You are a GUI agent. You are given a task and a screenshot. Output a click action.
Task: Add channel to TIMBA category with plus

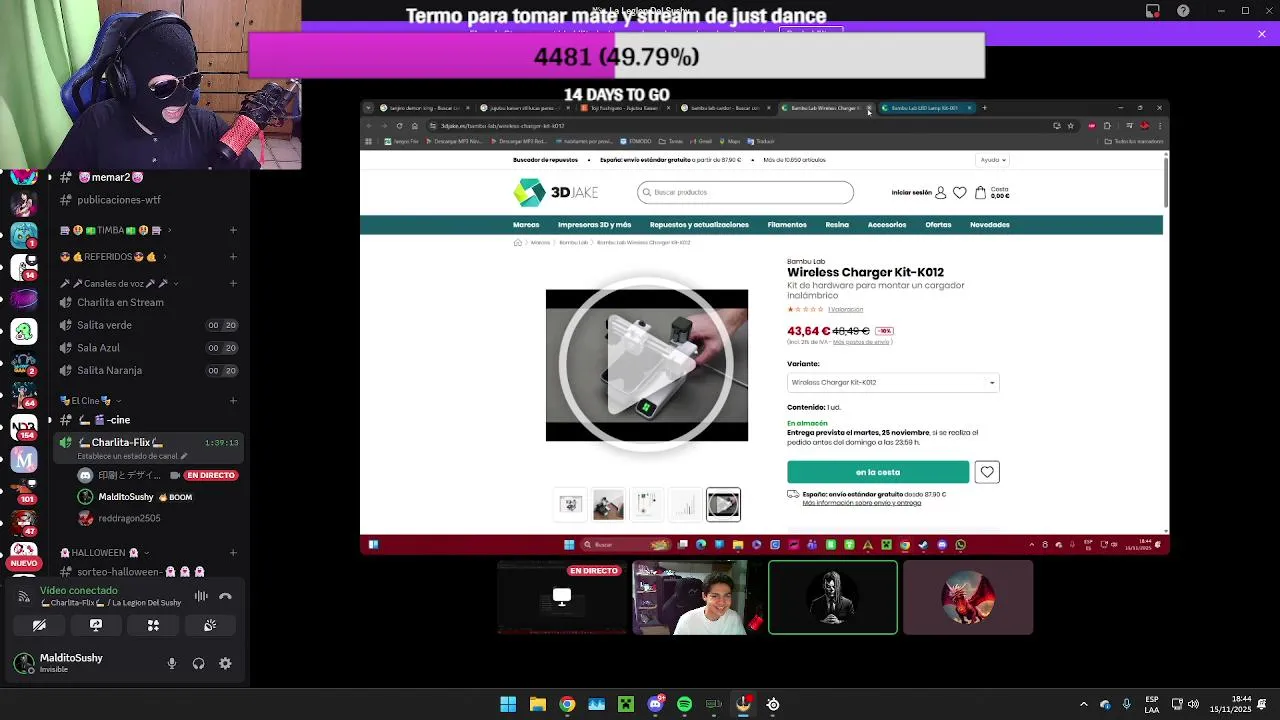tap(233, 230)
